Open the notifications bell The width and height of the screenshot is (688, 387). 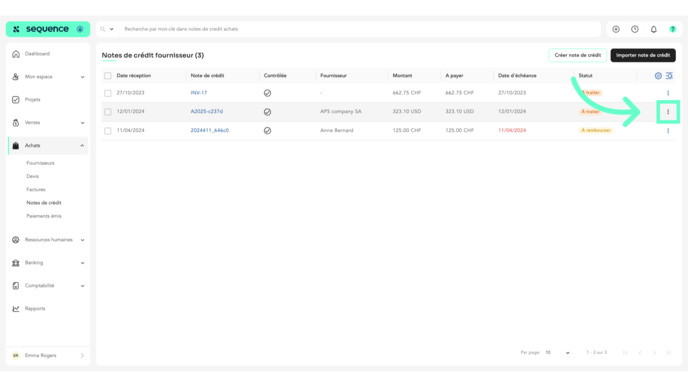654,29
